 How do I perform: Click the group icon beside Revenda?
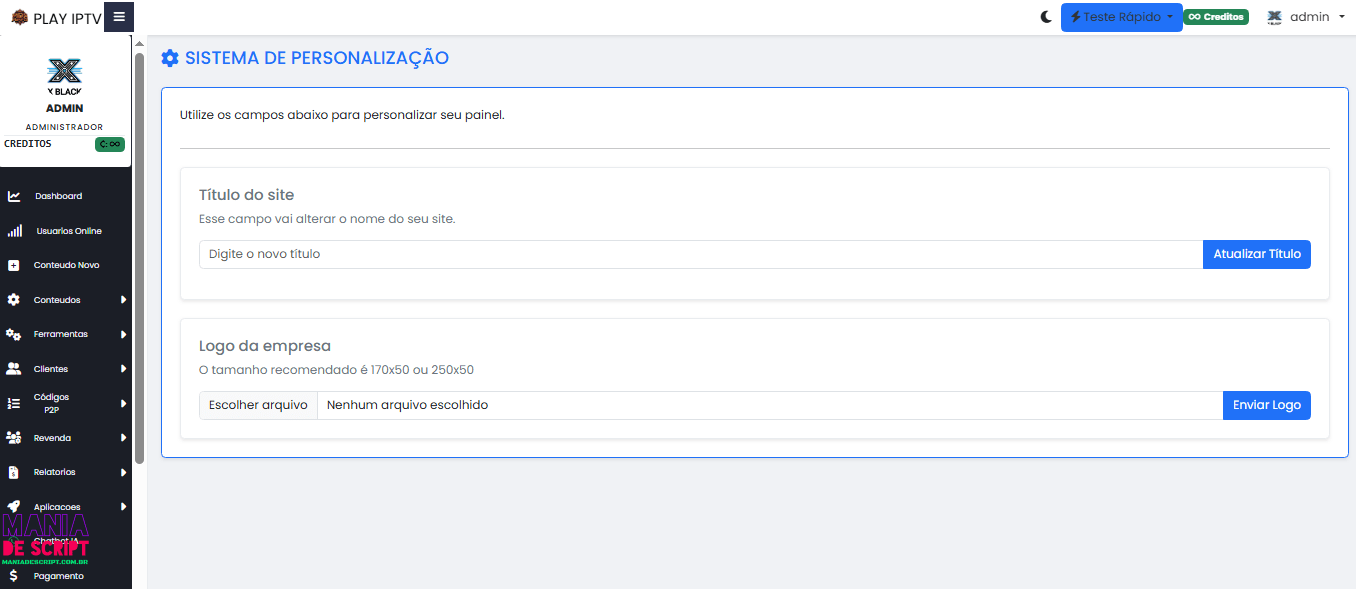point(14,438)
